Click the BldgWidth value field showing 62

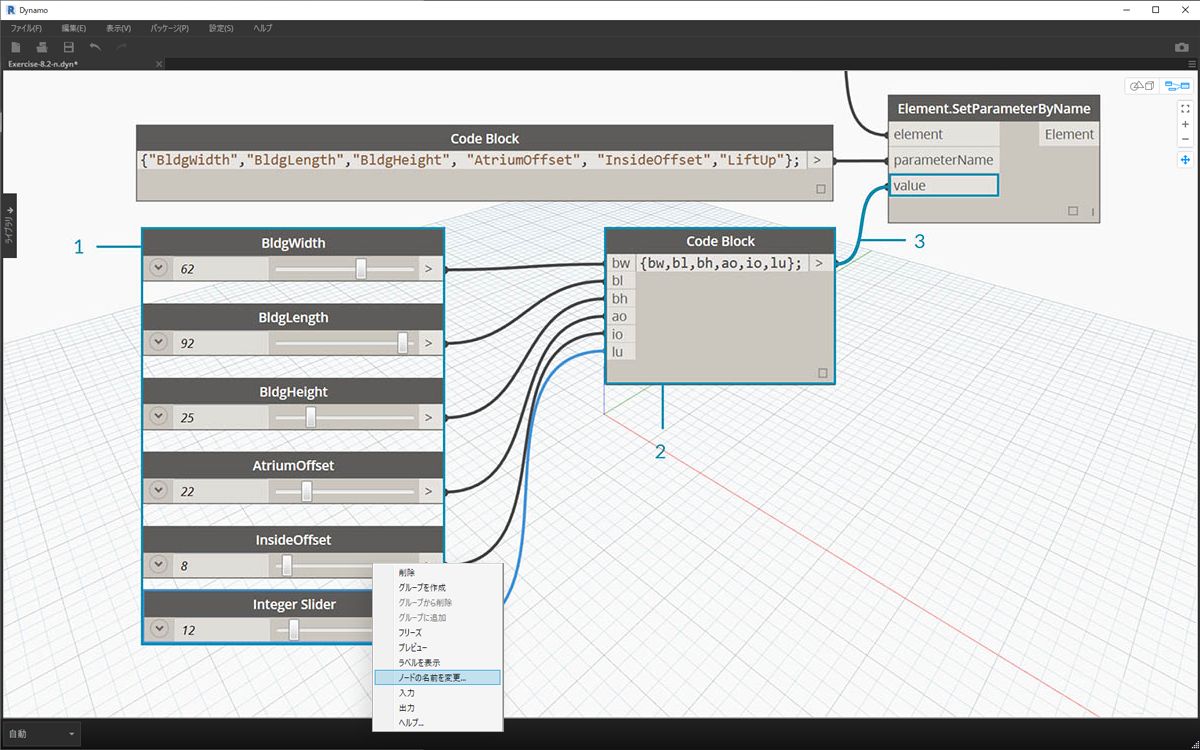(220, 269)
